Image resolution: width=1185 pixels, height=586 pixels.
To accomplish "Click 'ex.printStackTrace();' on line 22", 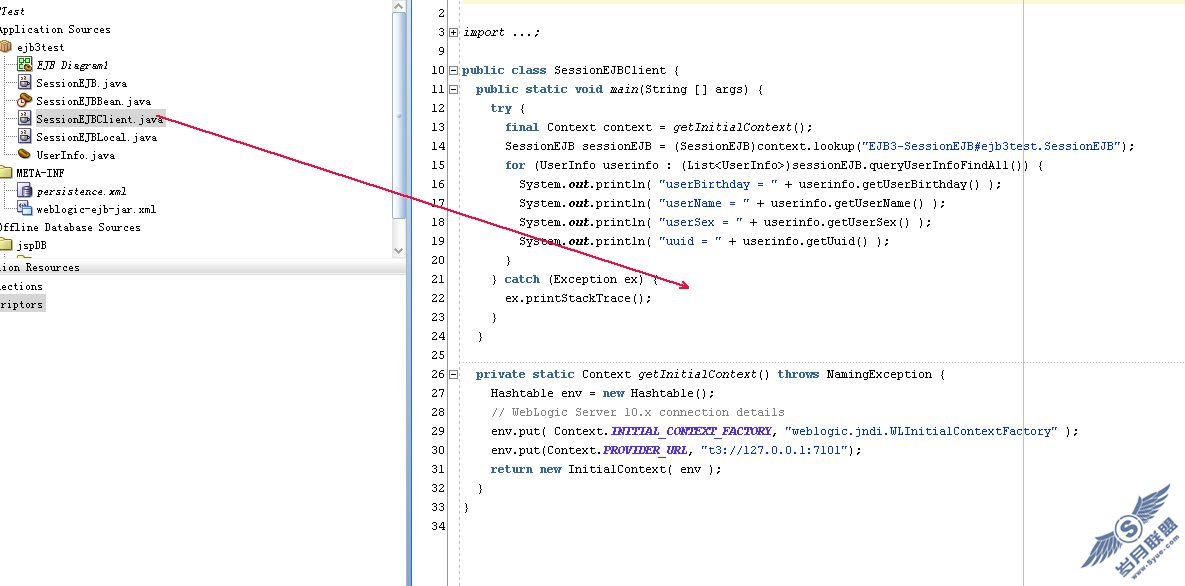I will click(578, 298).
